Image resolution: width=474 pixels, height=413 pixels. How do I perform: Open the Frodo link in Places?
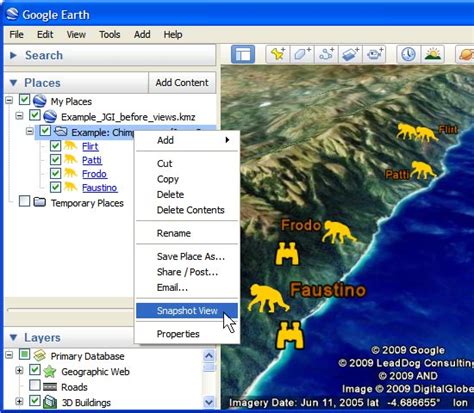click(94, 174)
